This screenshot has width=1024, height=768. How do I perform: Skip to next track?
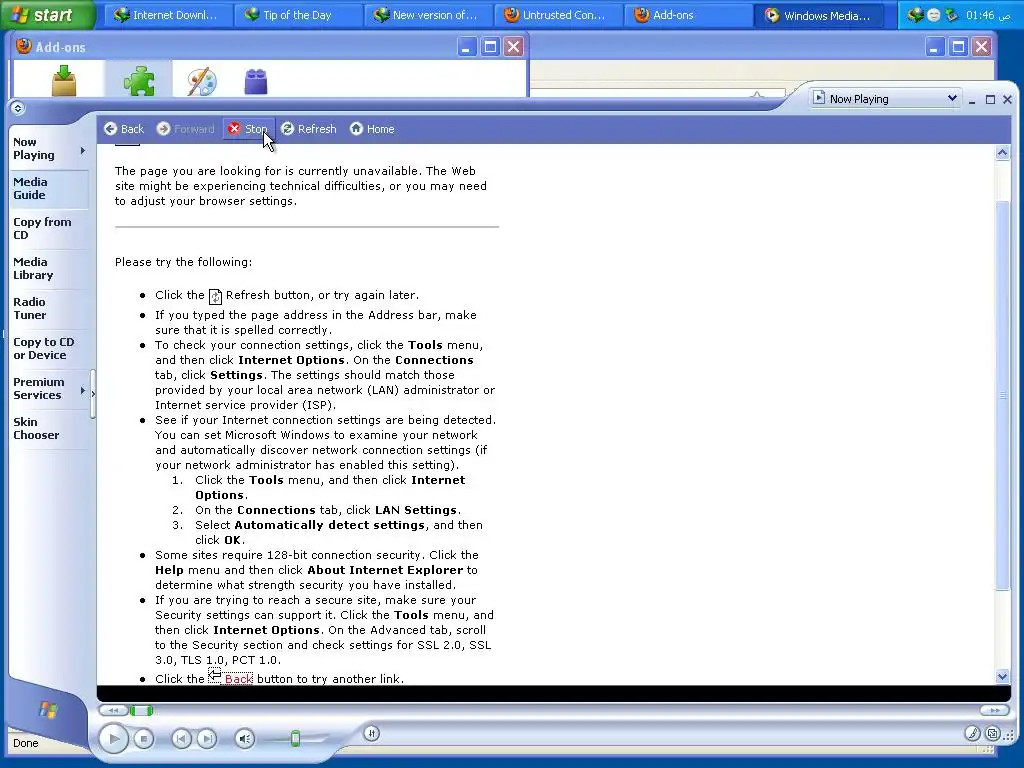(206, 739)
